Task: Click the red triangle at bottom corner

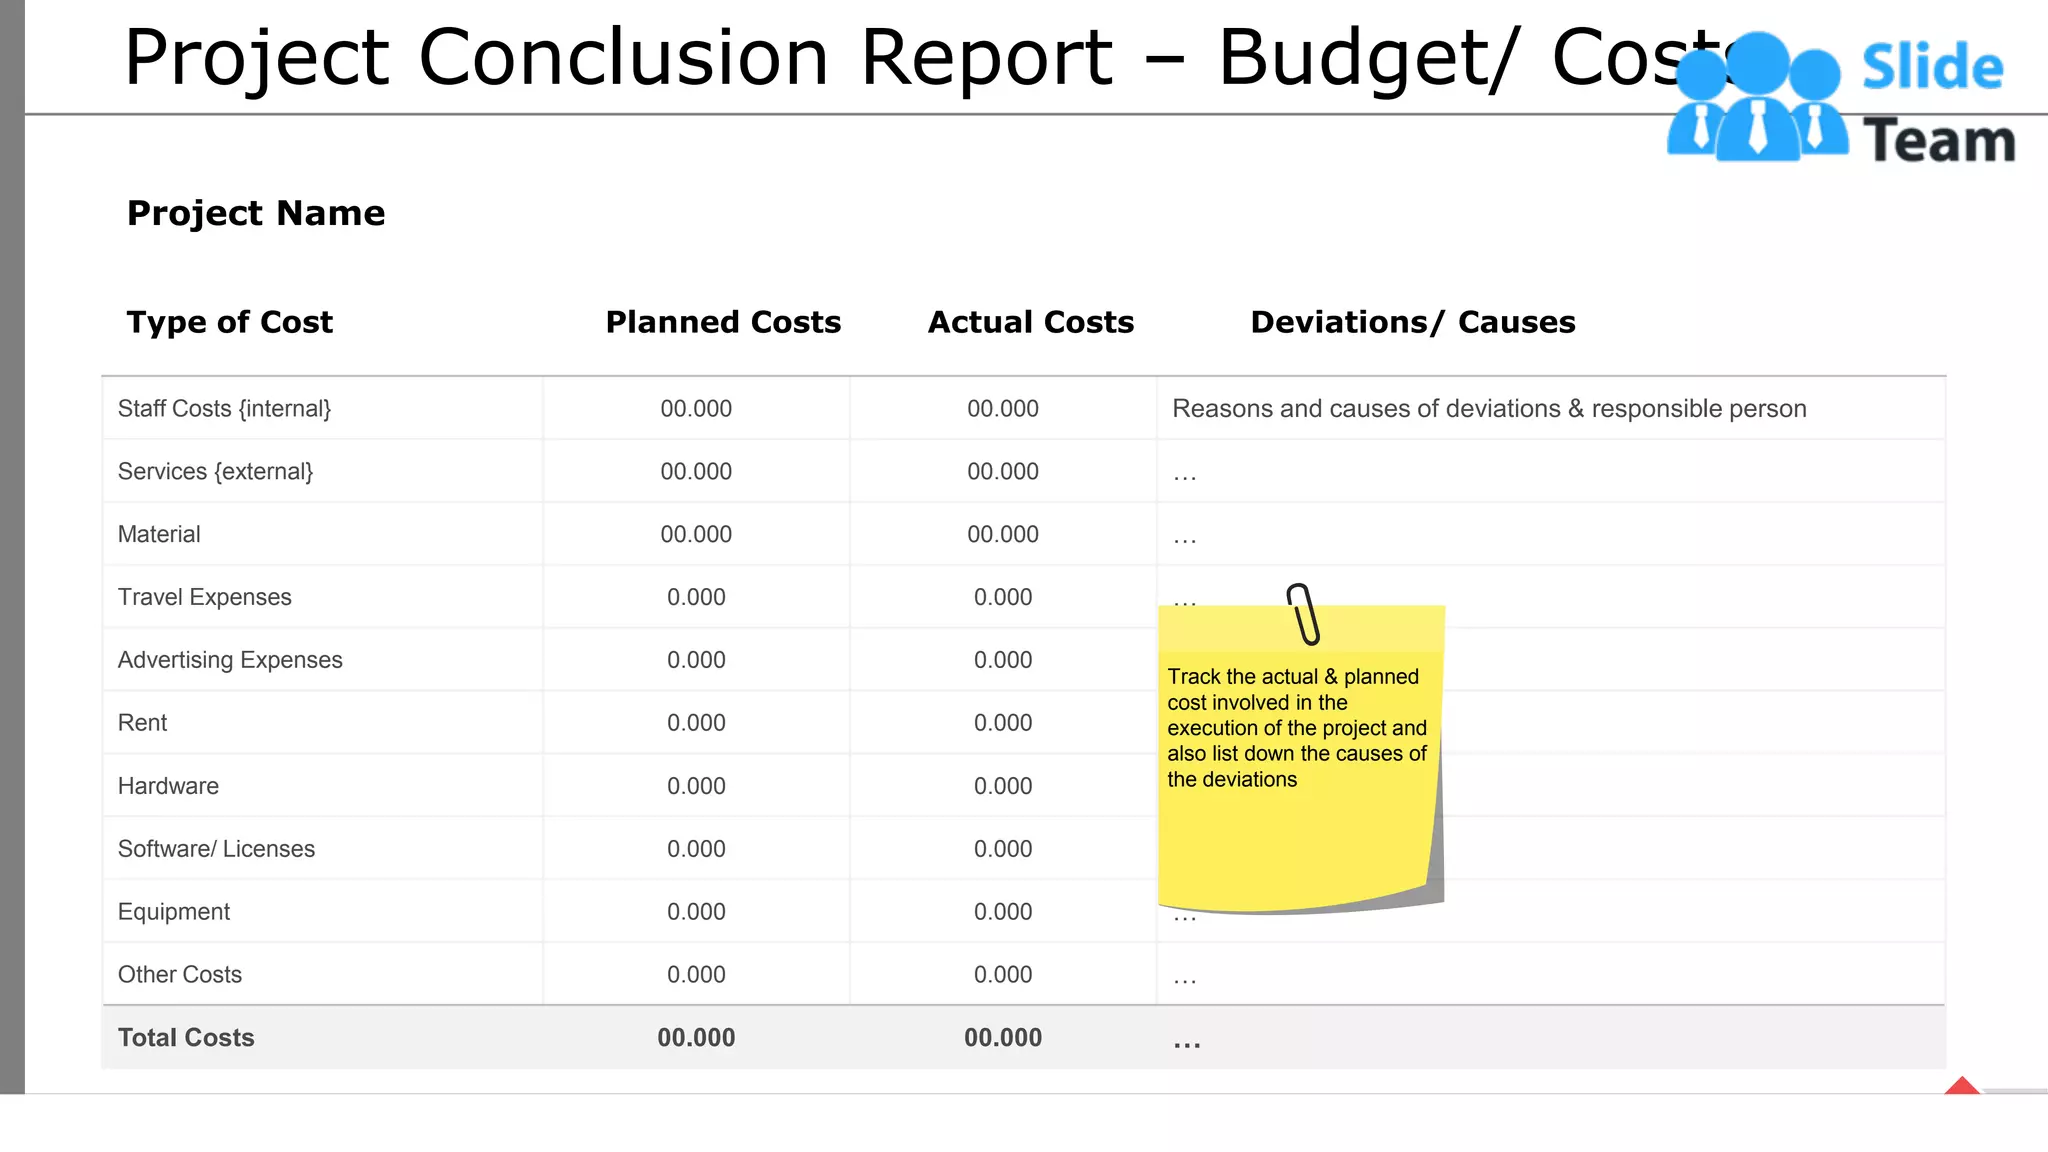Action: pyautogui.click(x=1962, y=1085)
